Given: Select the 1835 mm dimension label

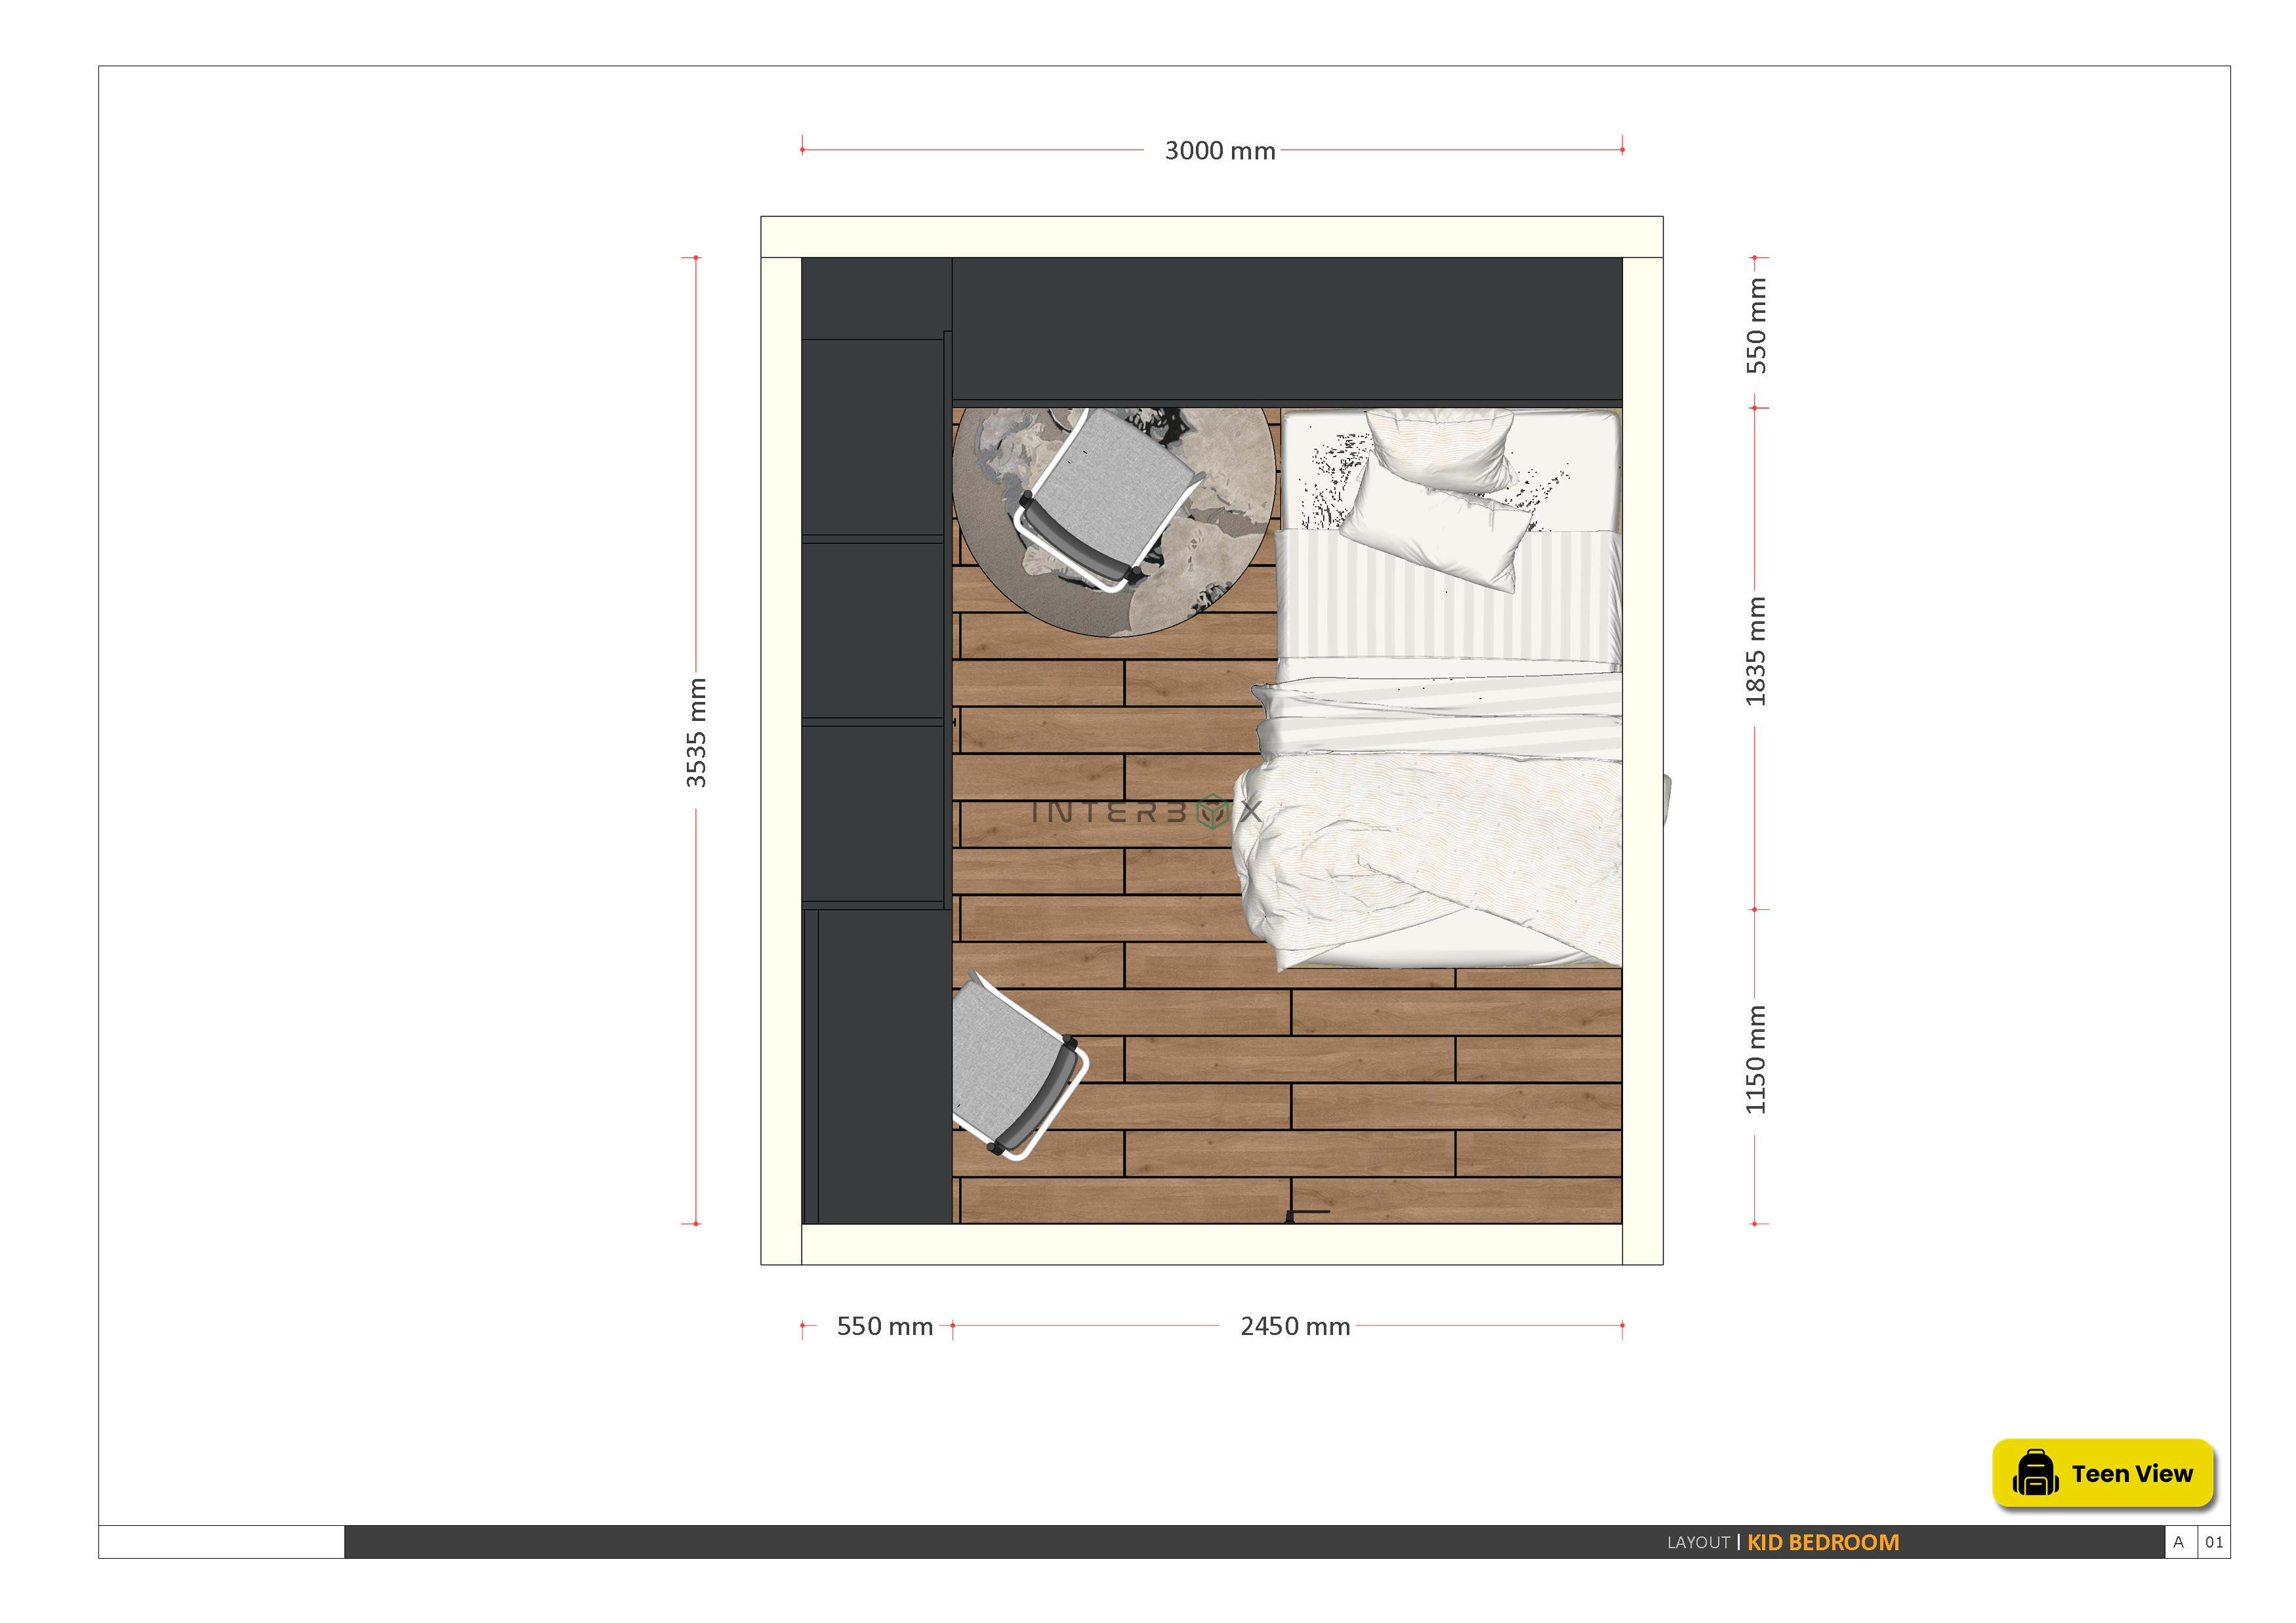Looking at the screenshot, I should coord(1756,651).
